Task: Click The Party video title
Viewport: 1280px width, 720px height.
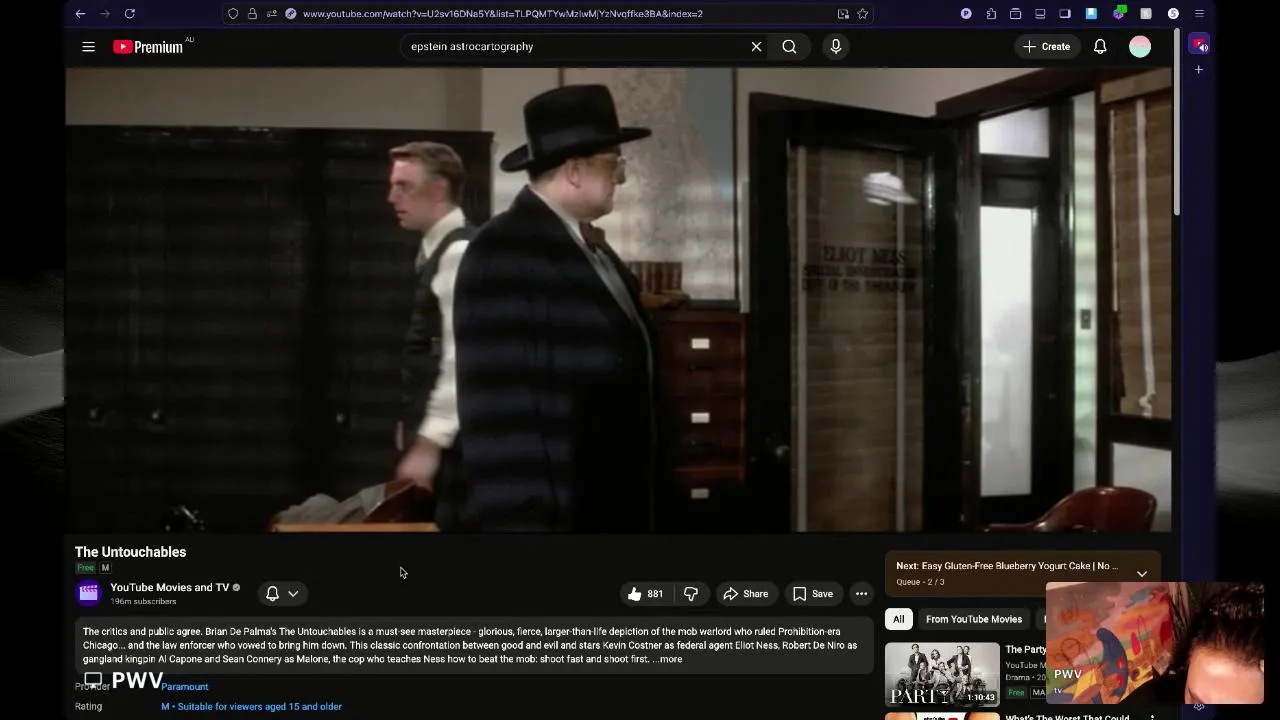Action: click(1026, 650)
